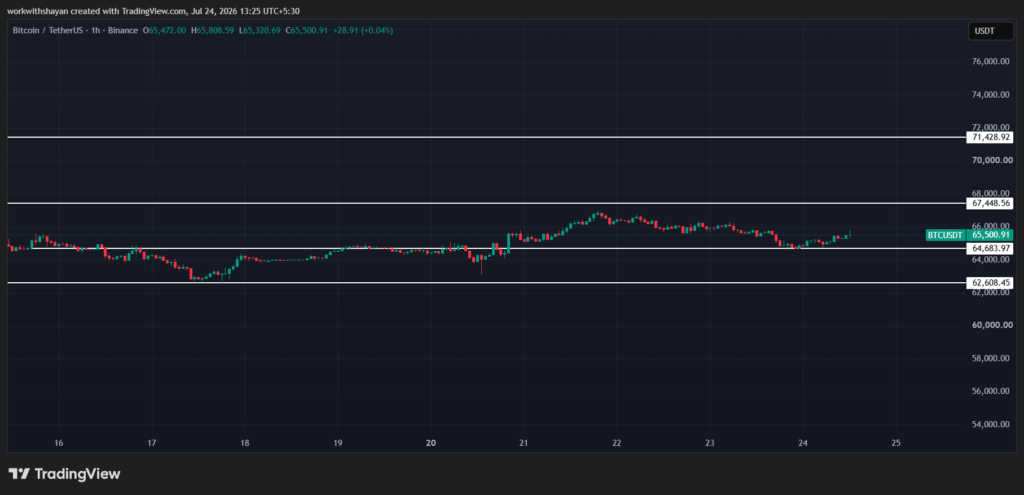Click the BTCUSDT symbol tag
Image resolution: width=1024 pixels, height=495 pixels.
click(946, 235)
